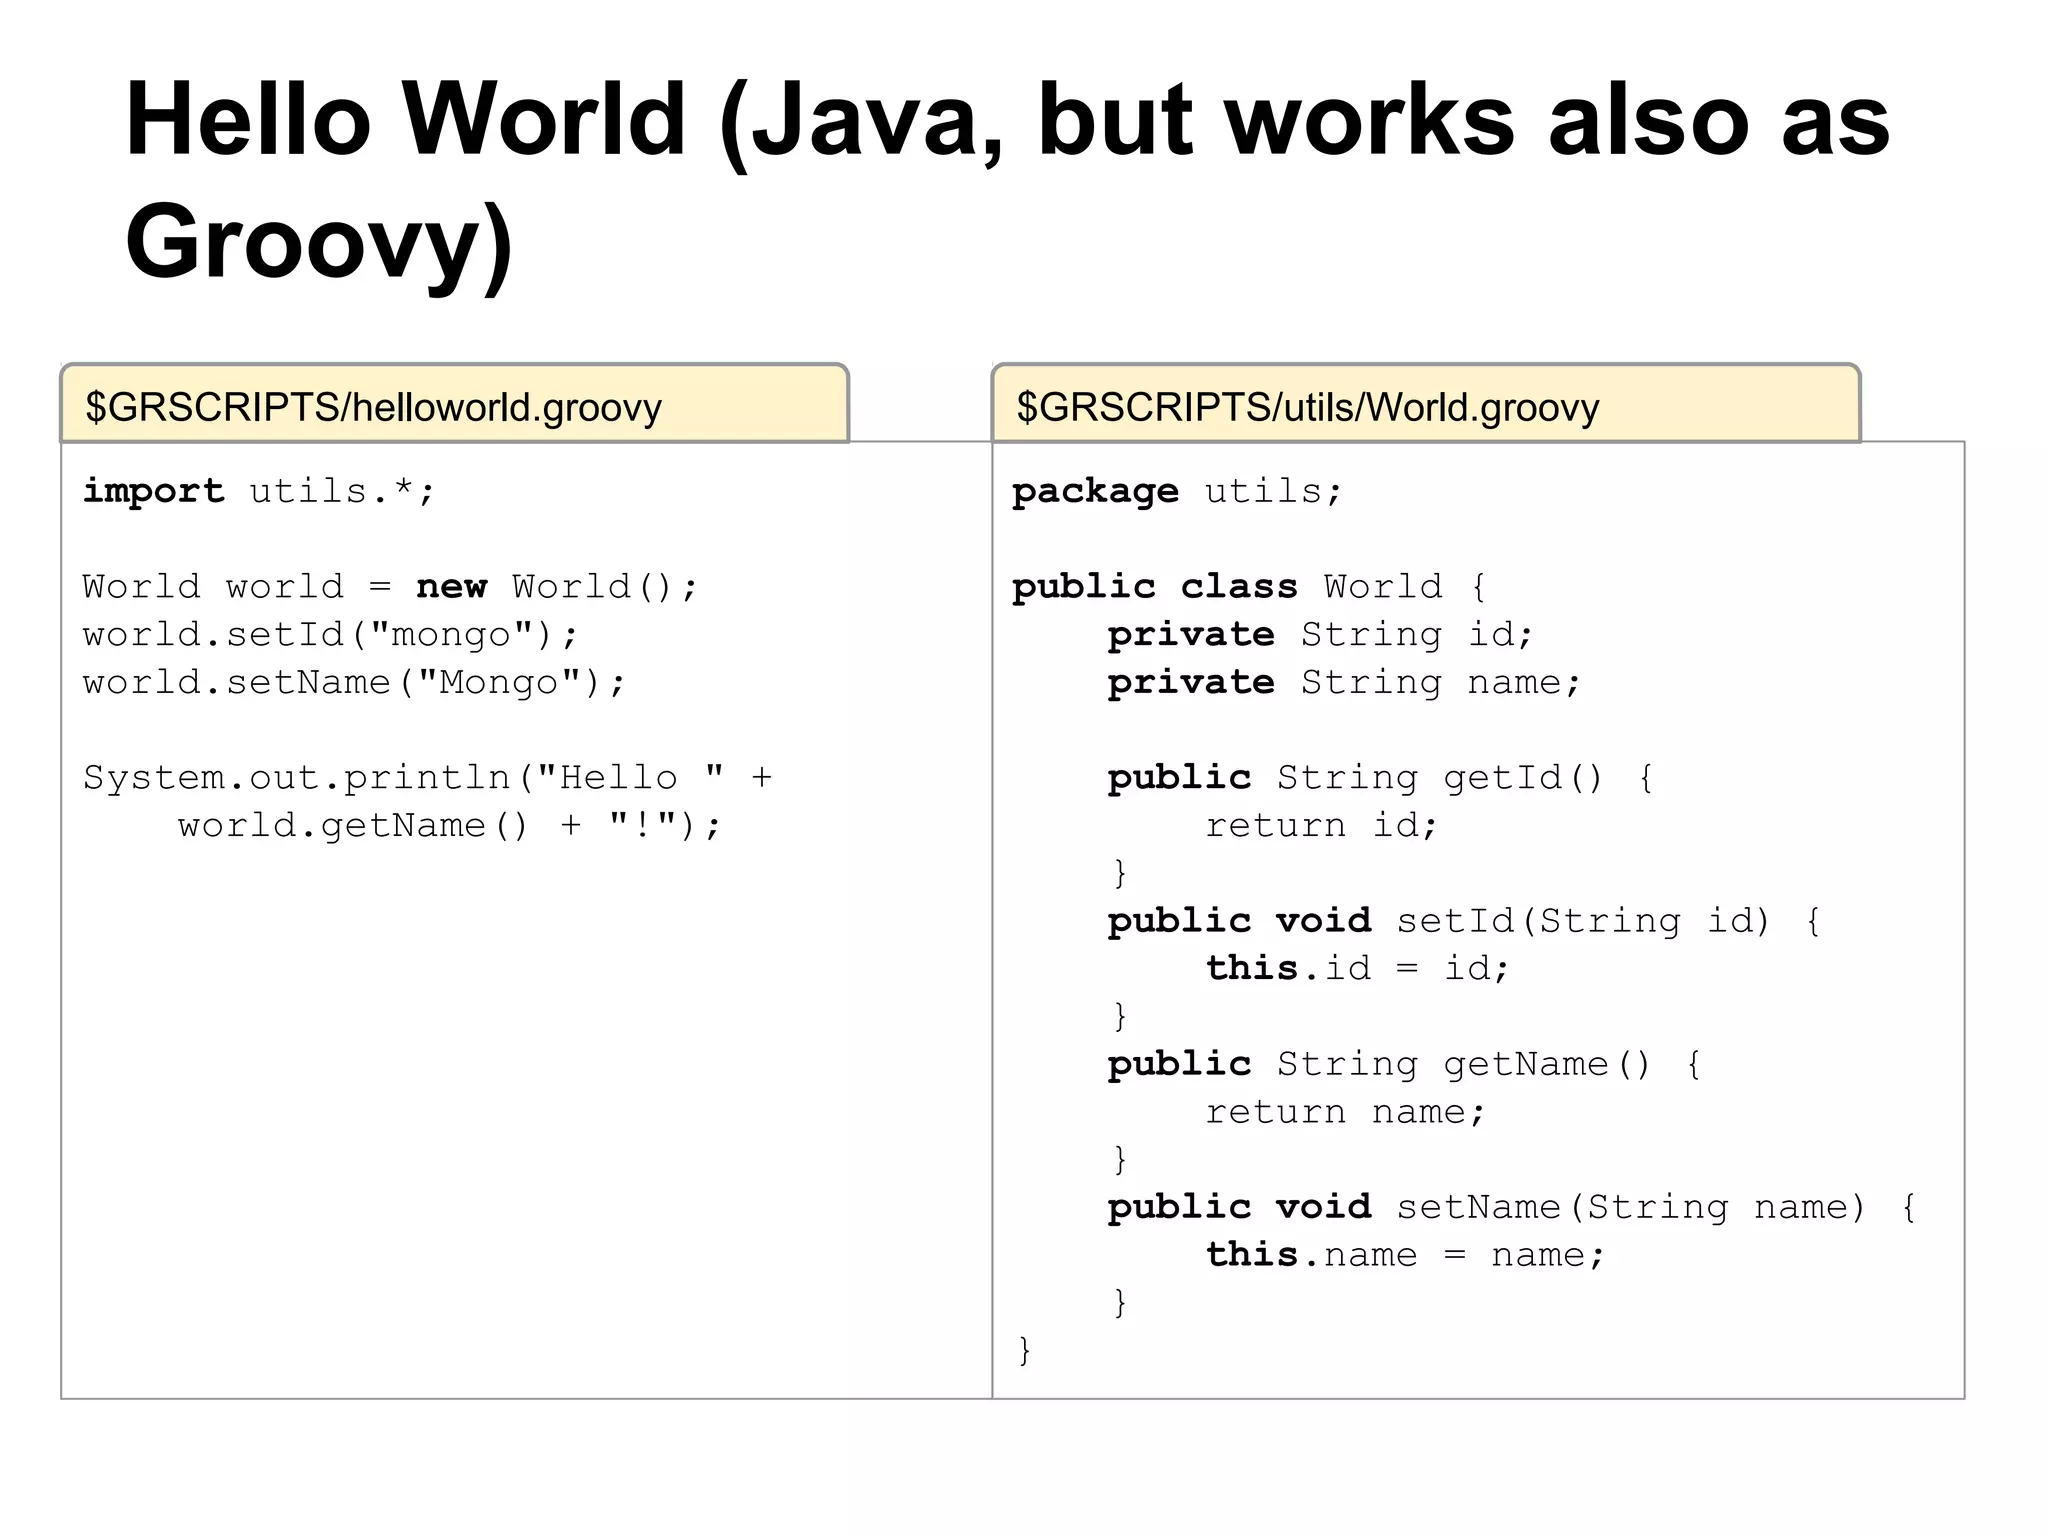
Task: Click the line 'world.getName() + "!");'
Action: click(449, 825)
